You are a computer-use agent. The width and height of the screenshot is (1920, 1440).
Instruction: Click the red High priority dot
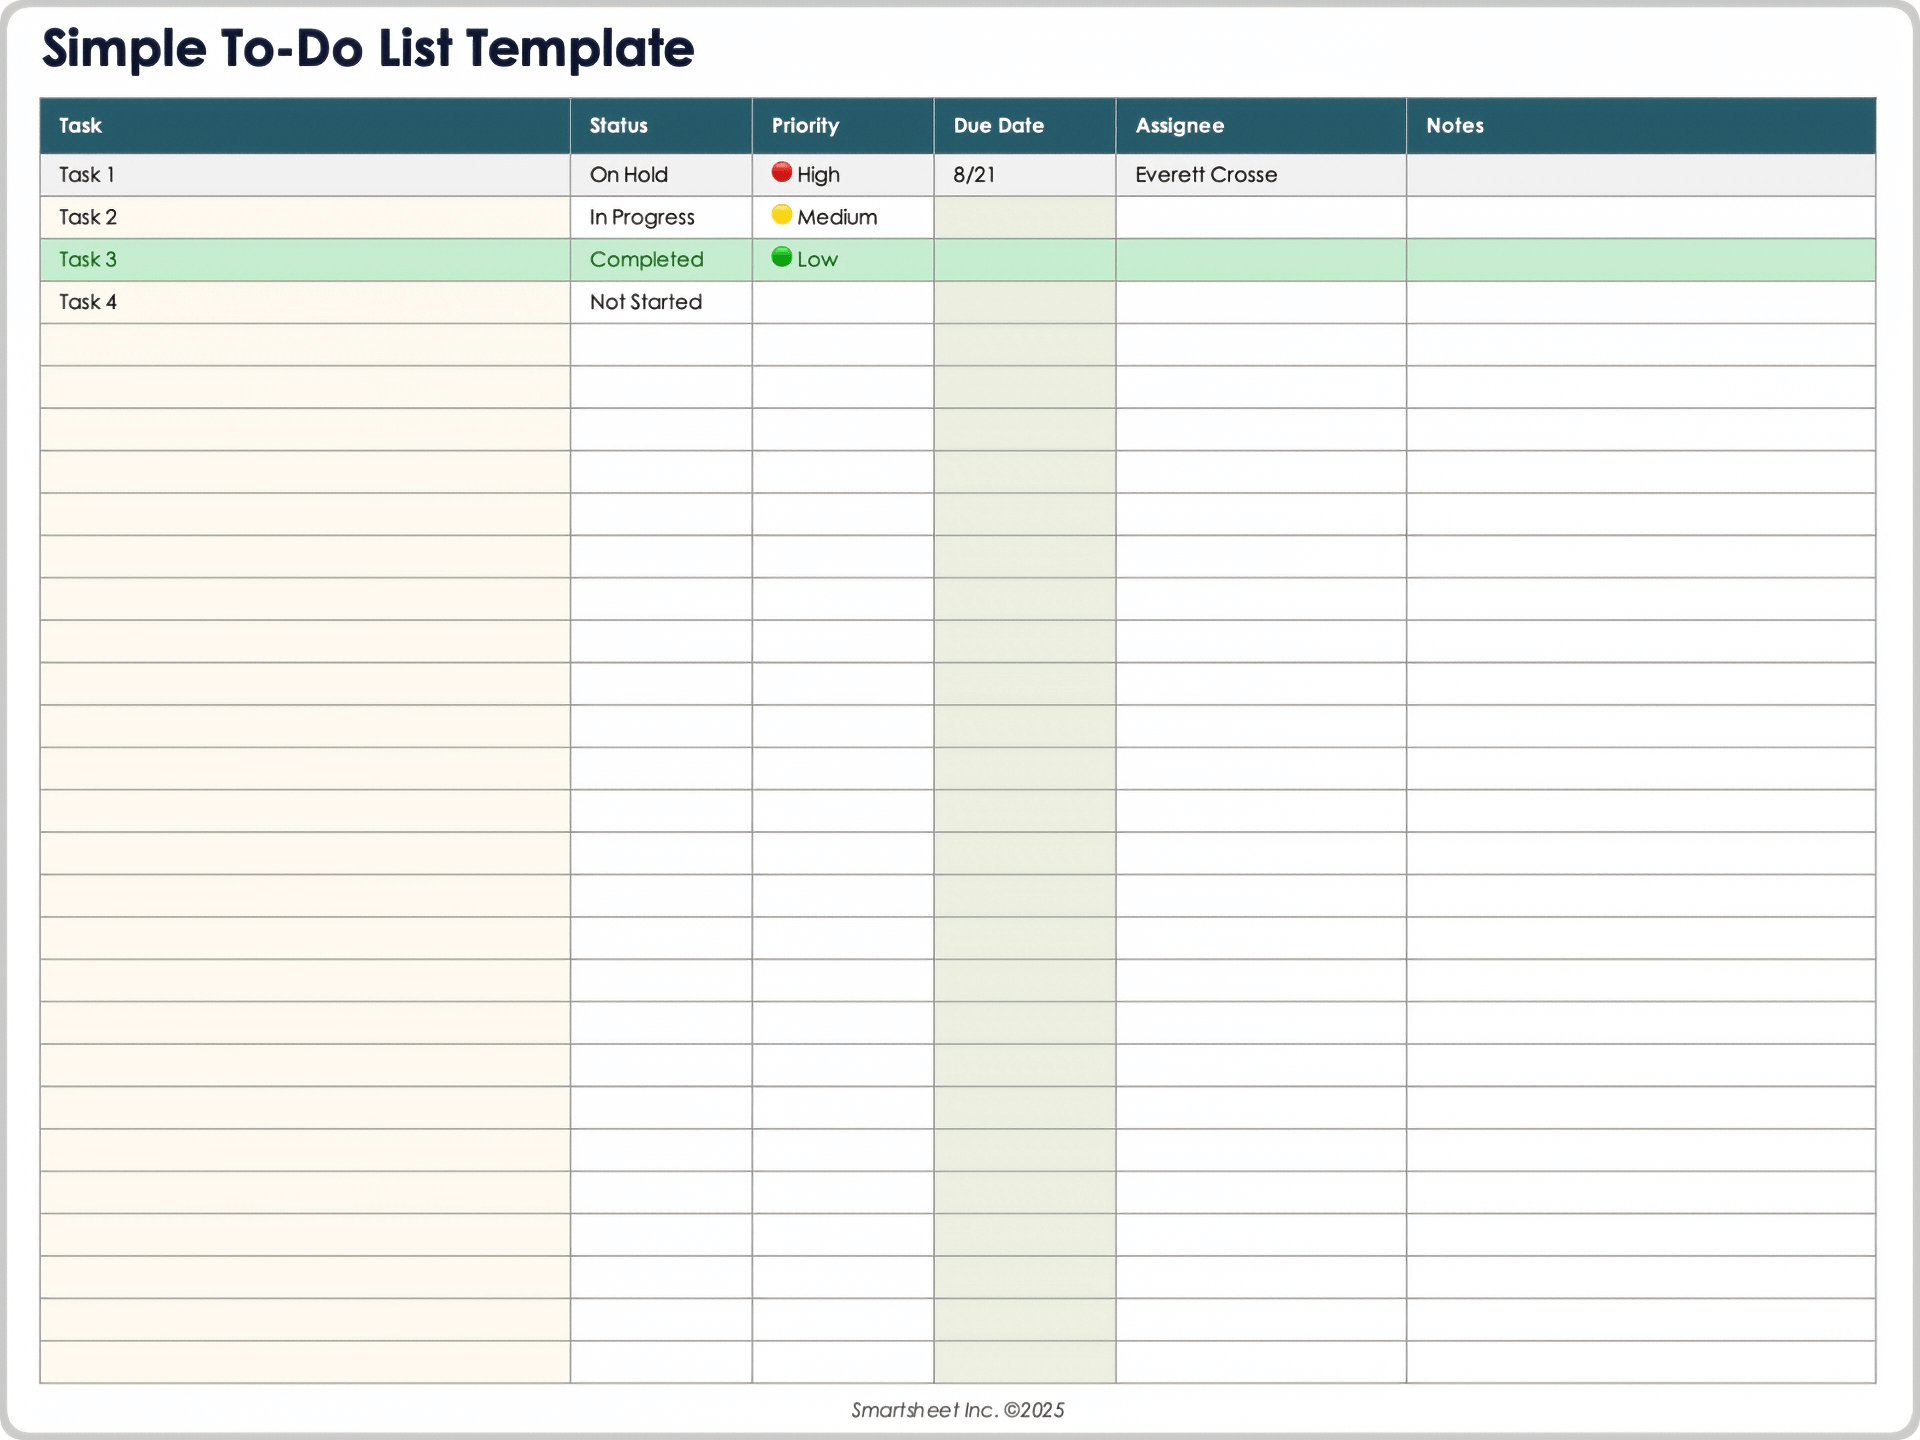tap(782, 173)
